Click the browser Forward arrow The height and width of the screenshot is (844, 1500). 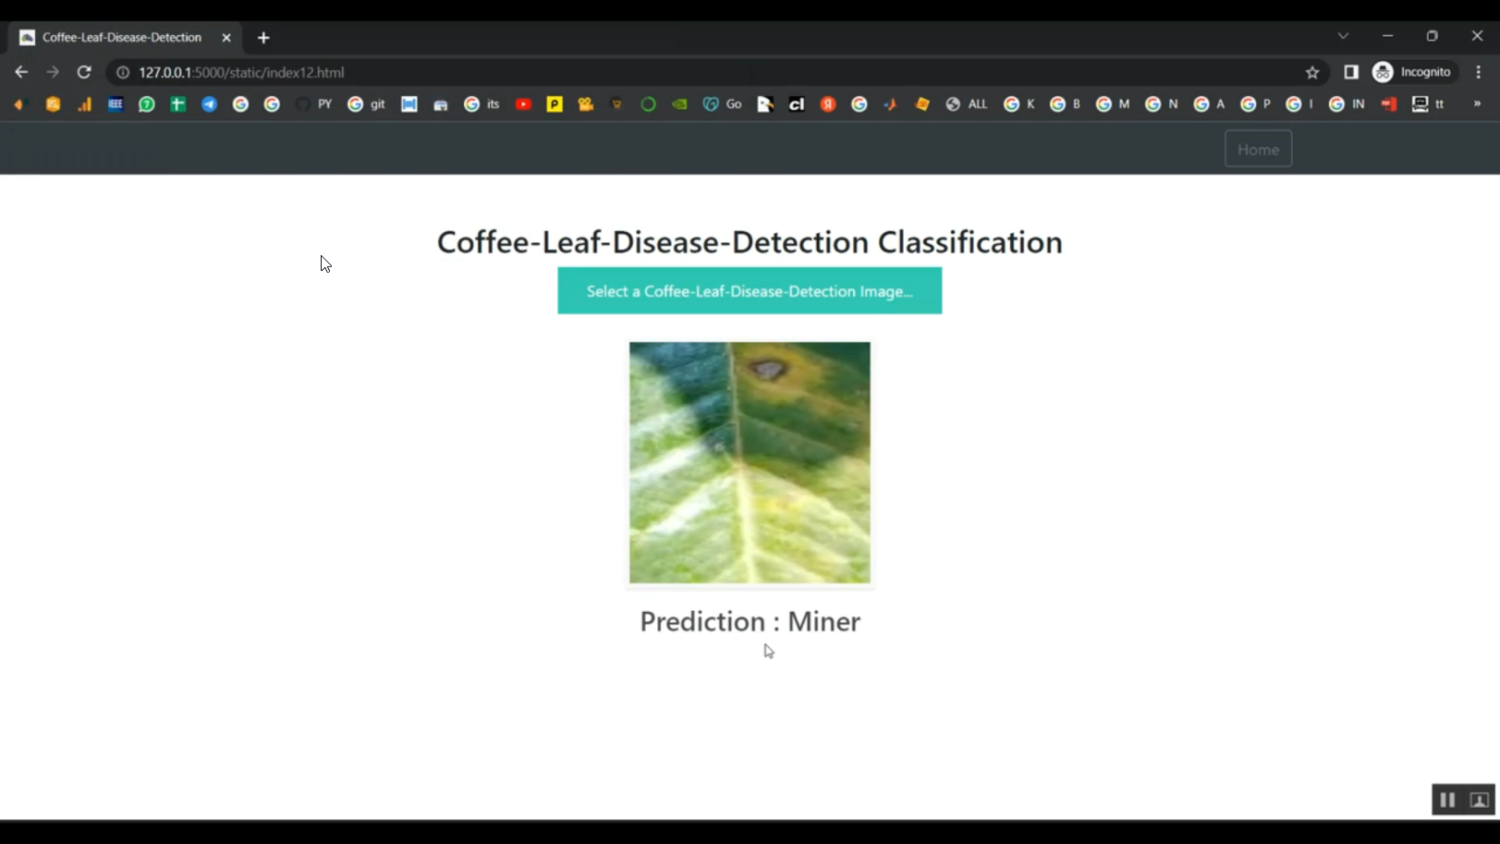53,72
